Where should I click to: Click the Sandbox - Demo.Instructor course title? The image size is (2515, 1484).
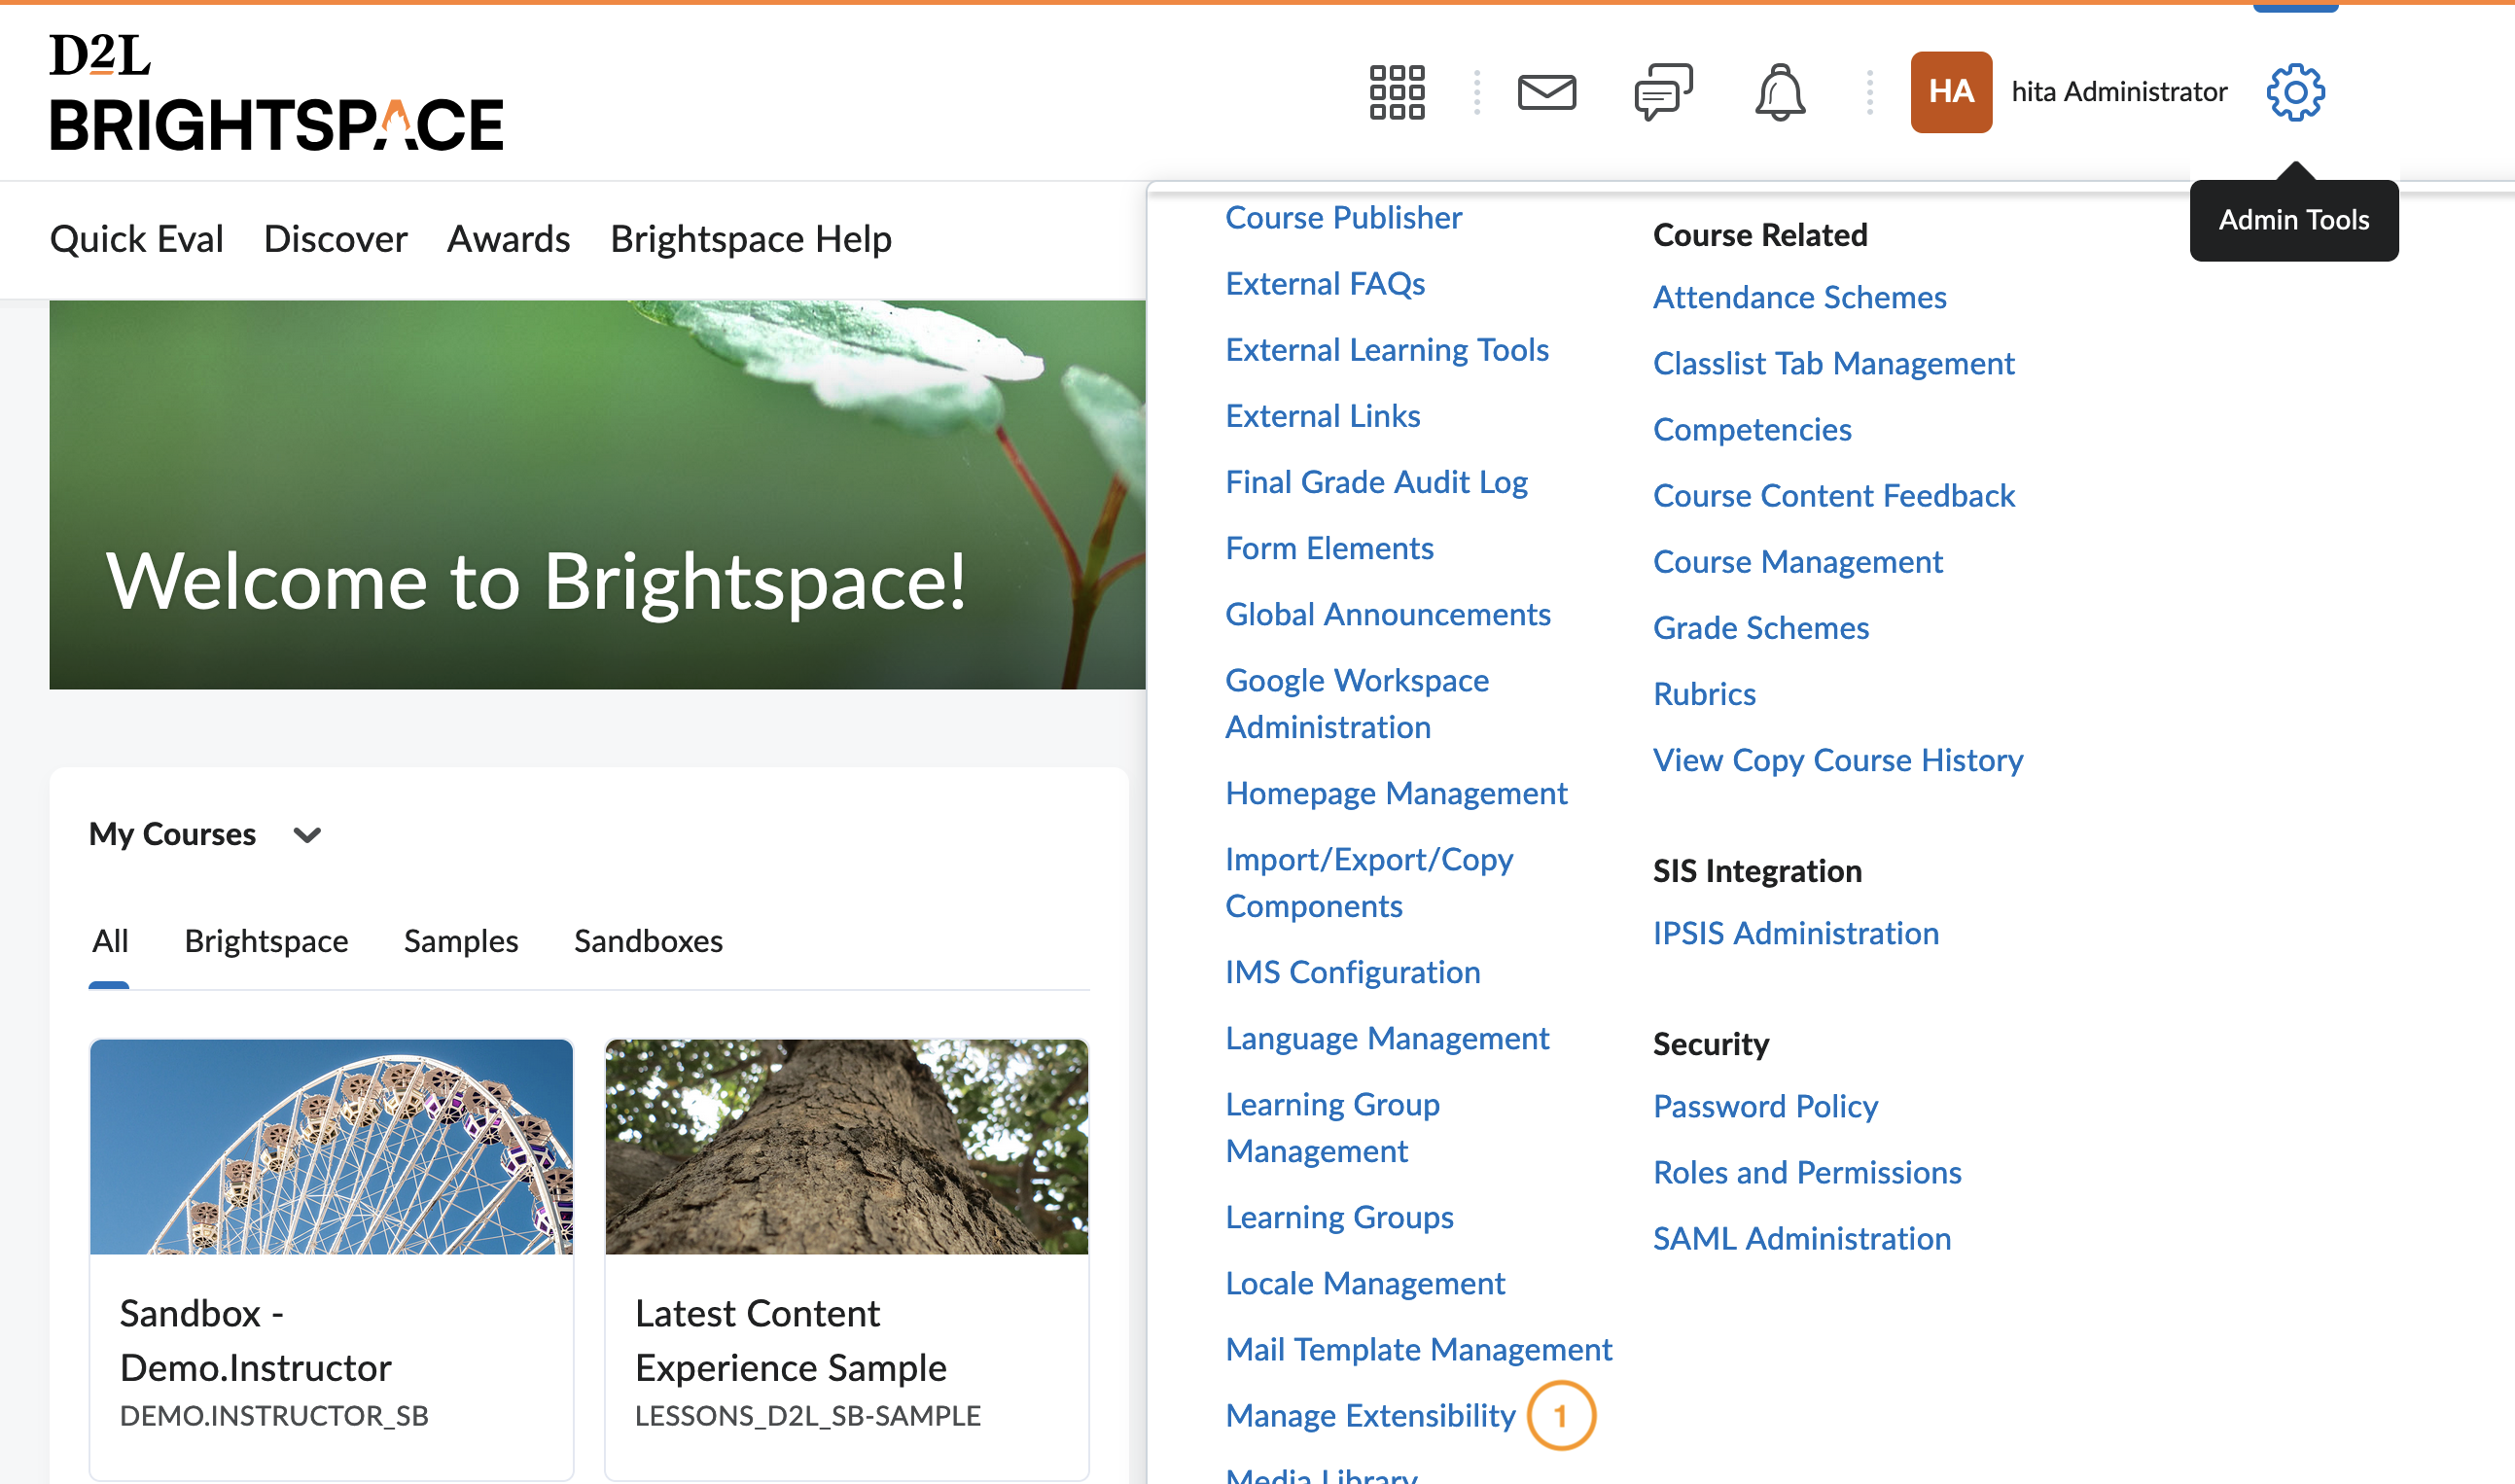(255, 1340)
